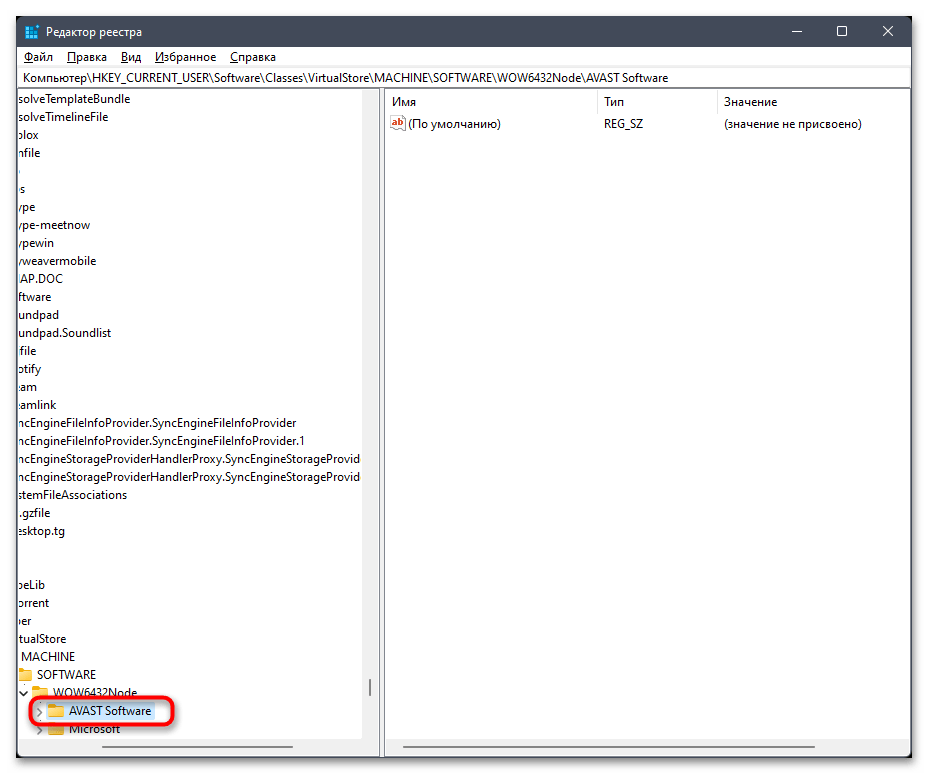Sort values by the Тип column header
The image size is (928, 774).
657,102
